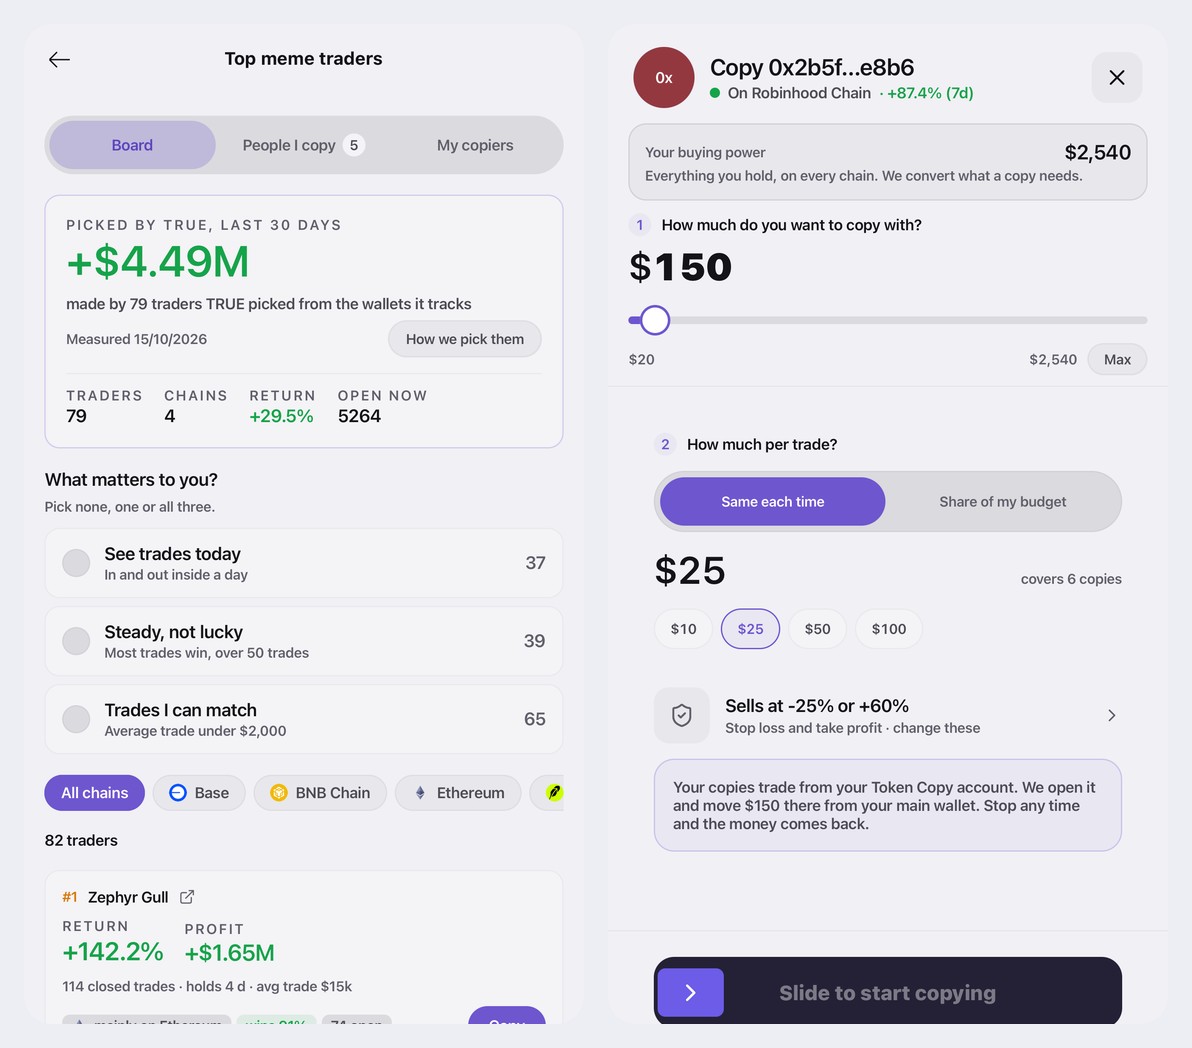
Task: Click the '82 traders' count
Action: (81, 841)
